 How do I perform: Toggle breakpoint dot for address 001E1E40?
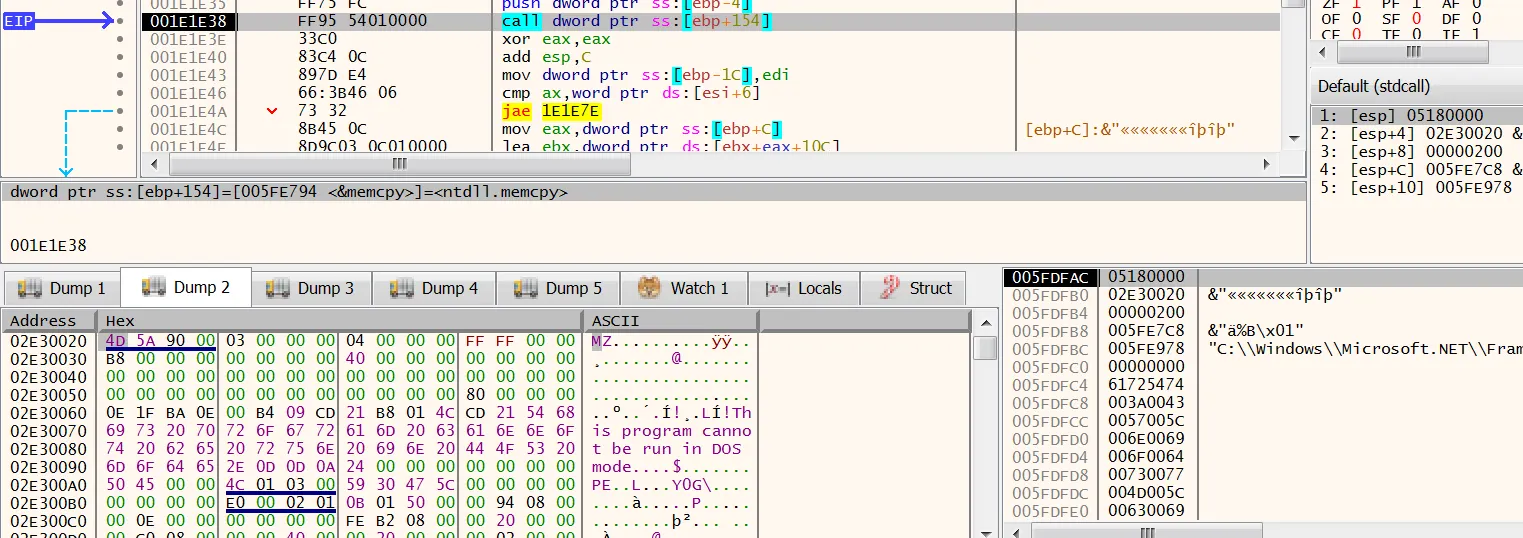click(x=120, y=57)
